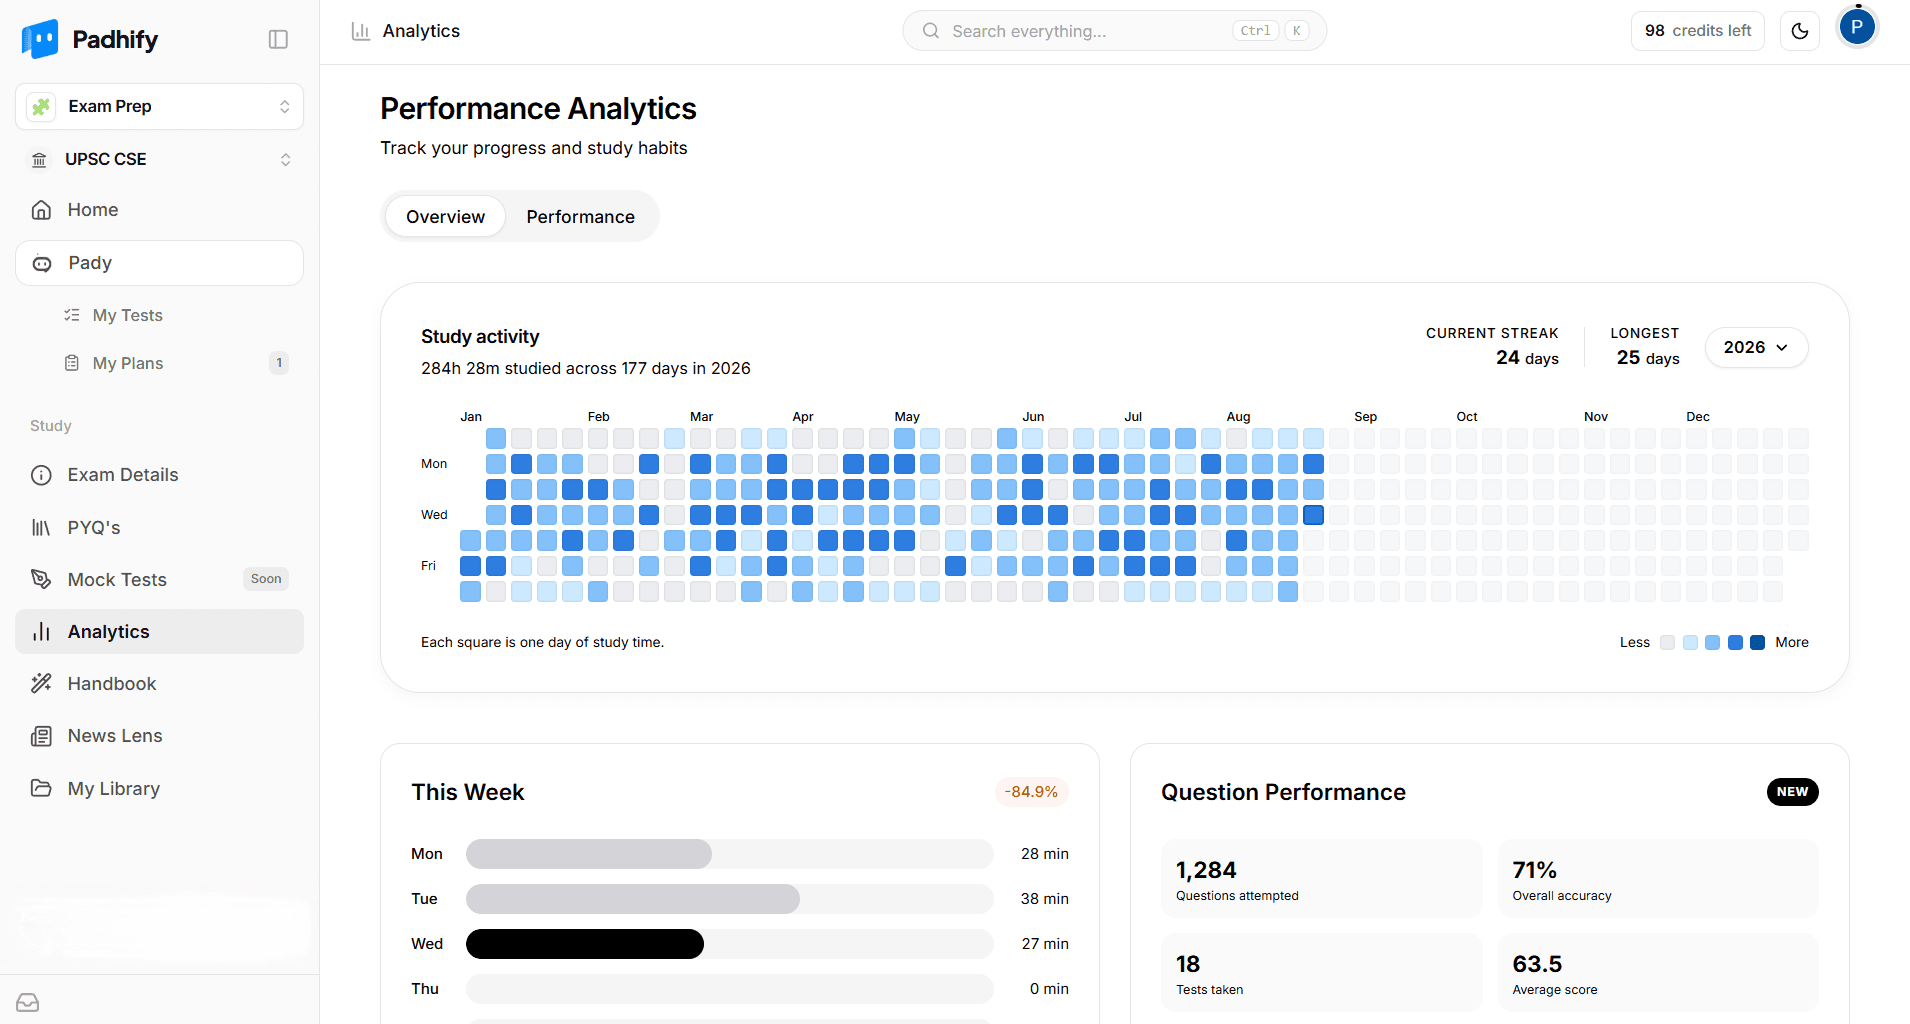Open the inbox tray icon
1910x1024 pixels.
pos(28,1002)
